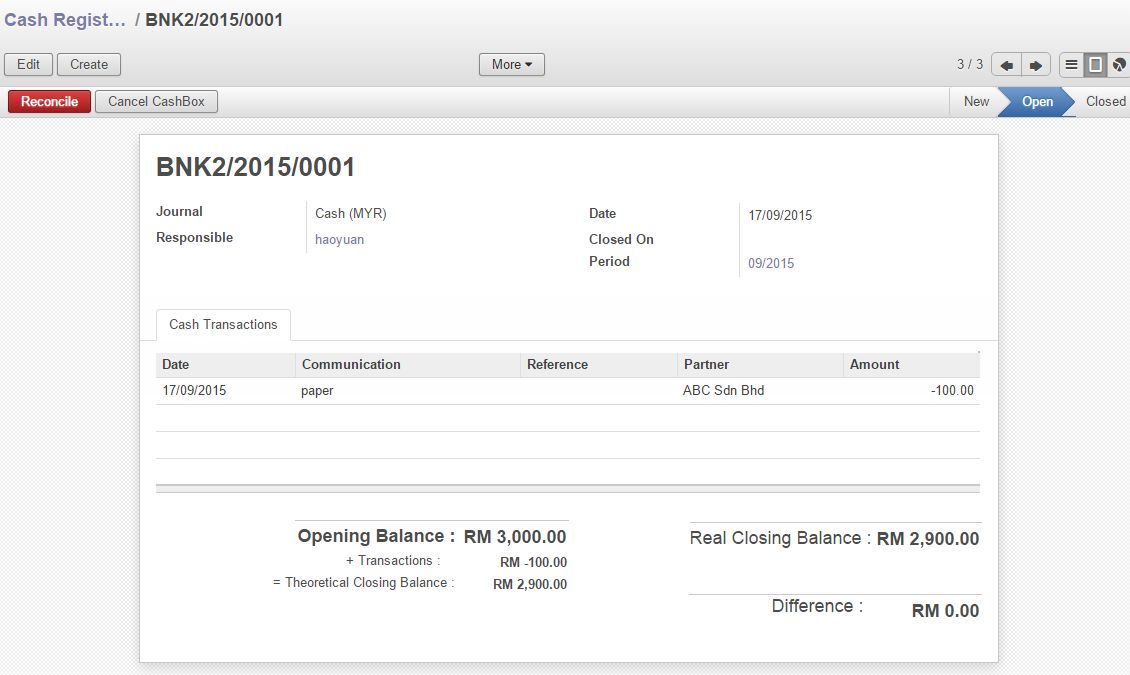This screenshot has height=675, width=1130.
Task: Go to the next record arrow
Action: 1036,64
